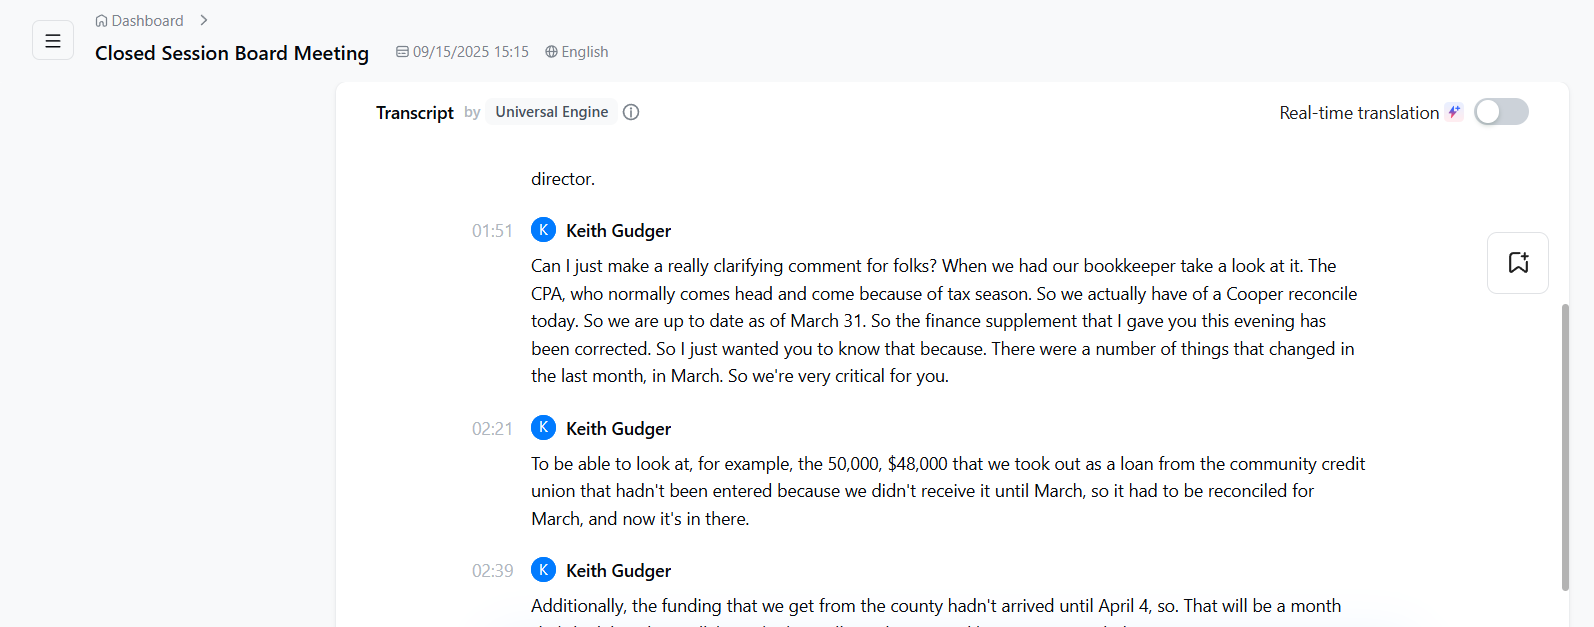Click the globe language icon
This screenshot has height=627, width=1594.
click(x=551, y=52)
